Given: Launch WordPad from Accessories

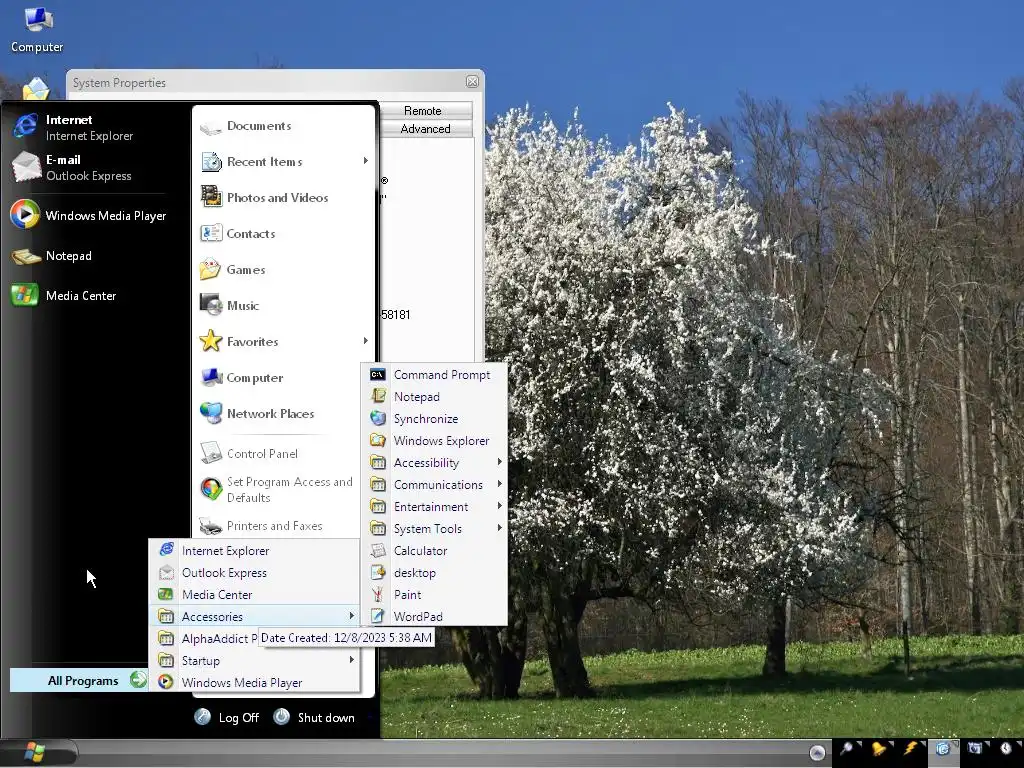Looking at the screenshot, I should (x=434, y=616).
